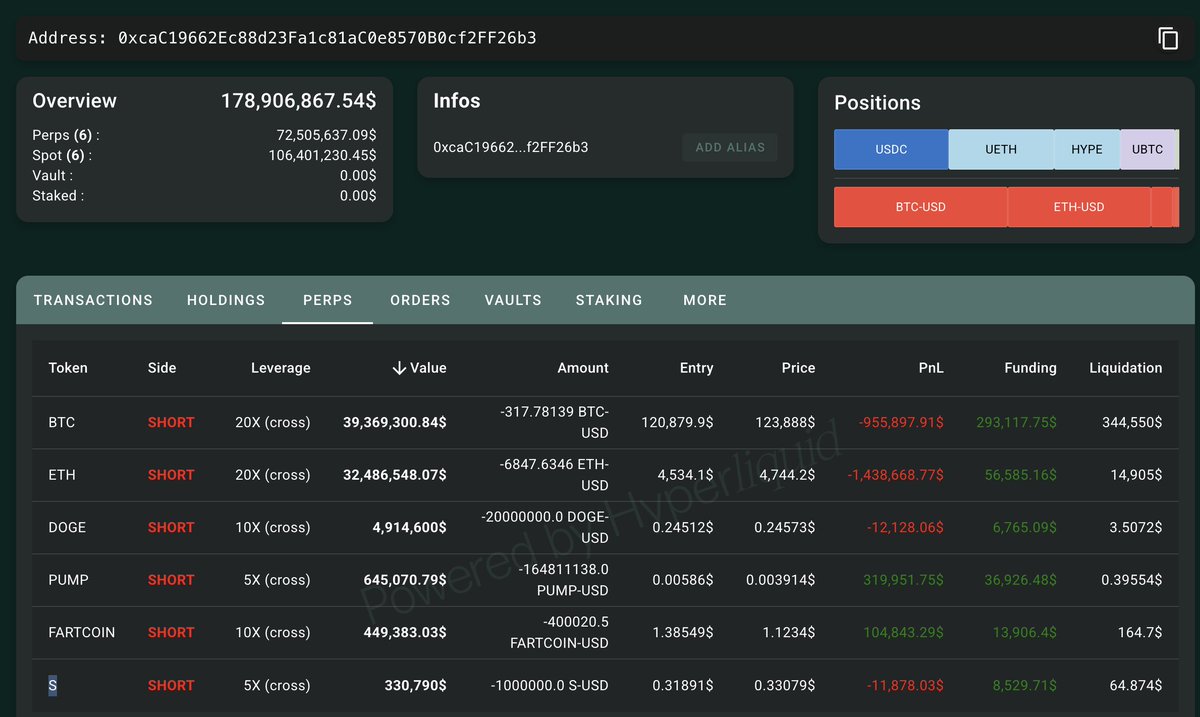Click the ETH-USD position bar
This screenshot has width=1200, height=717.
point(1079,207)
